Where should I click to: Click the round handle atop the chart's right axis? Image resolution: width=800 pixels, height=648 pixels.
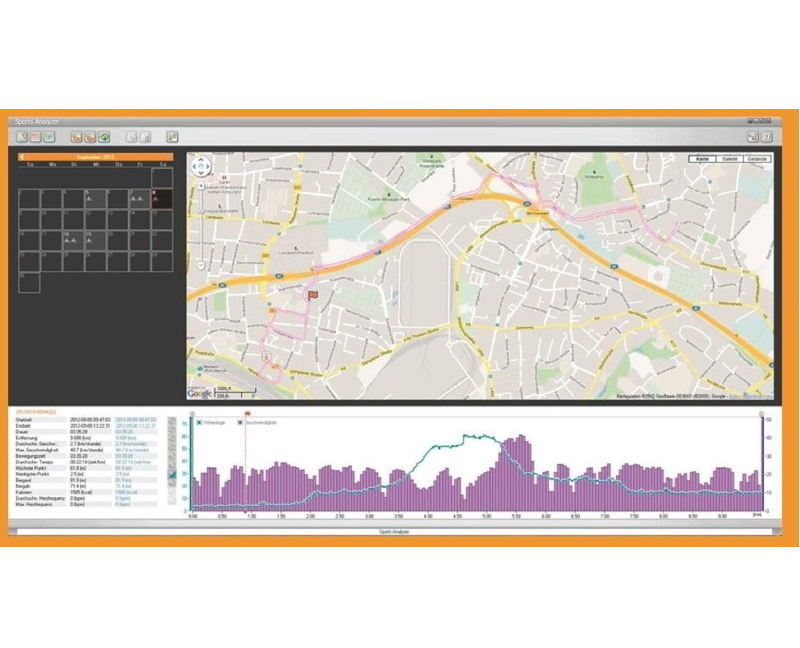(x=762, y=414)
